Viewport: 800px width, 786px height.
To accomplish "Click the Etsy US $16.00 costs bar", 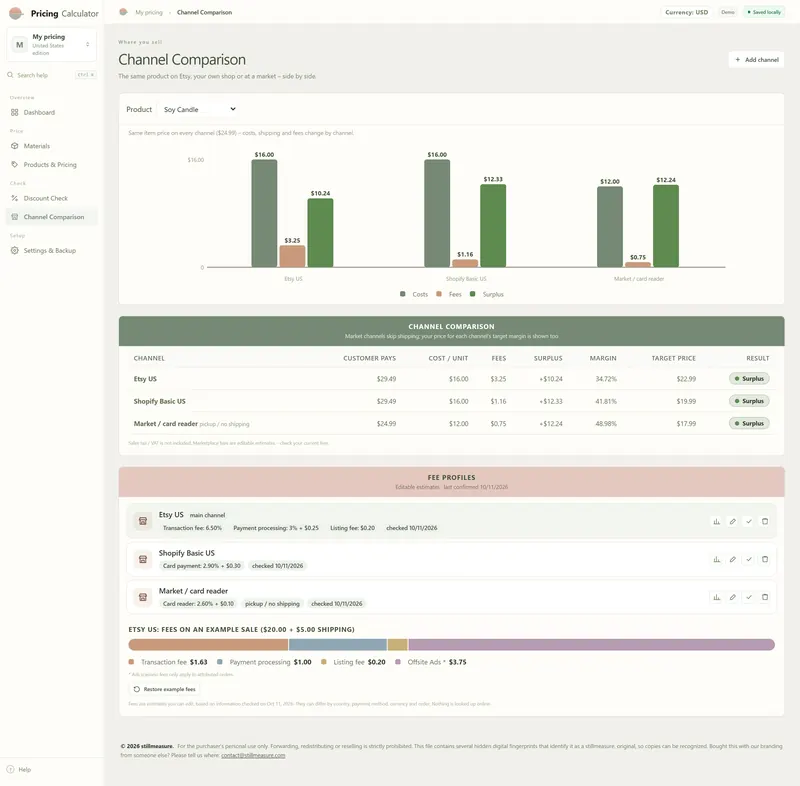I will [264, 213].
